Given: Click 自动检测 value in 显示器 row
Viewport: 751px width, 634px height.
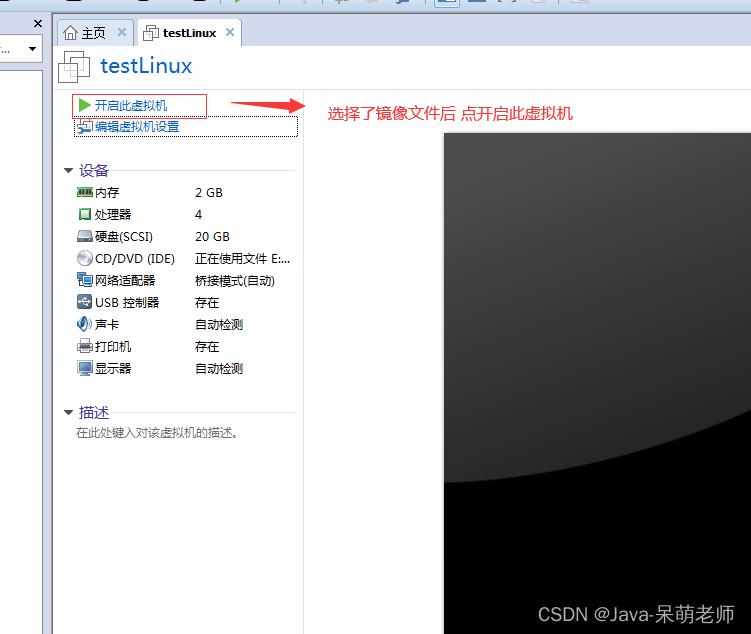Looking at the screenshot, I should tap(219, 369).
